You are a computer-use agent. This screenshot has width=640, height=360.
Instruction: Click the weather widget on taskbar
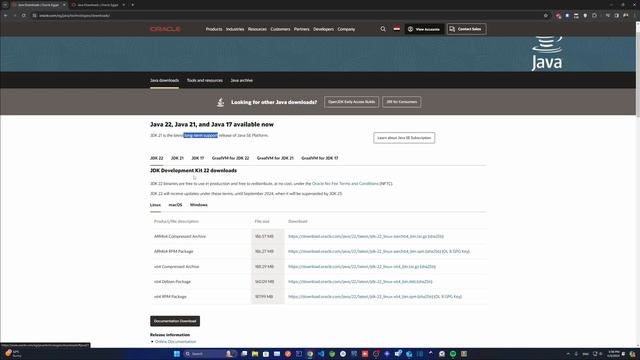point(13,353)
